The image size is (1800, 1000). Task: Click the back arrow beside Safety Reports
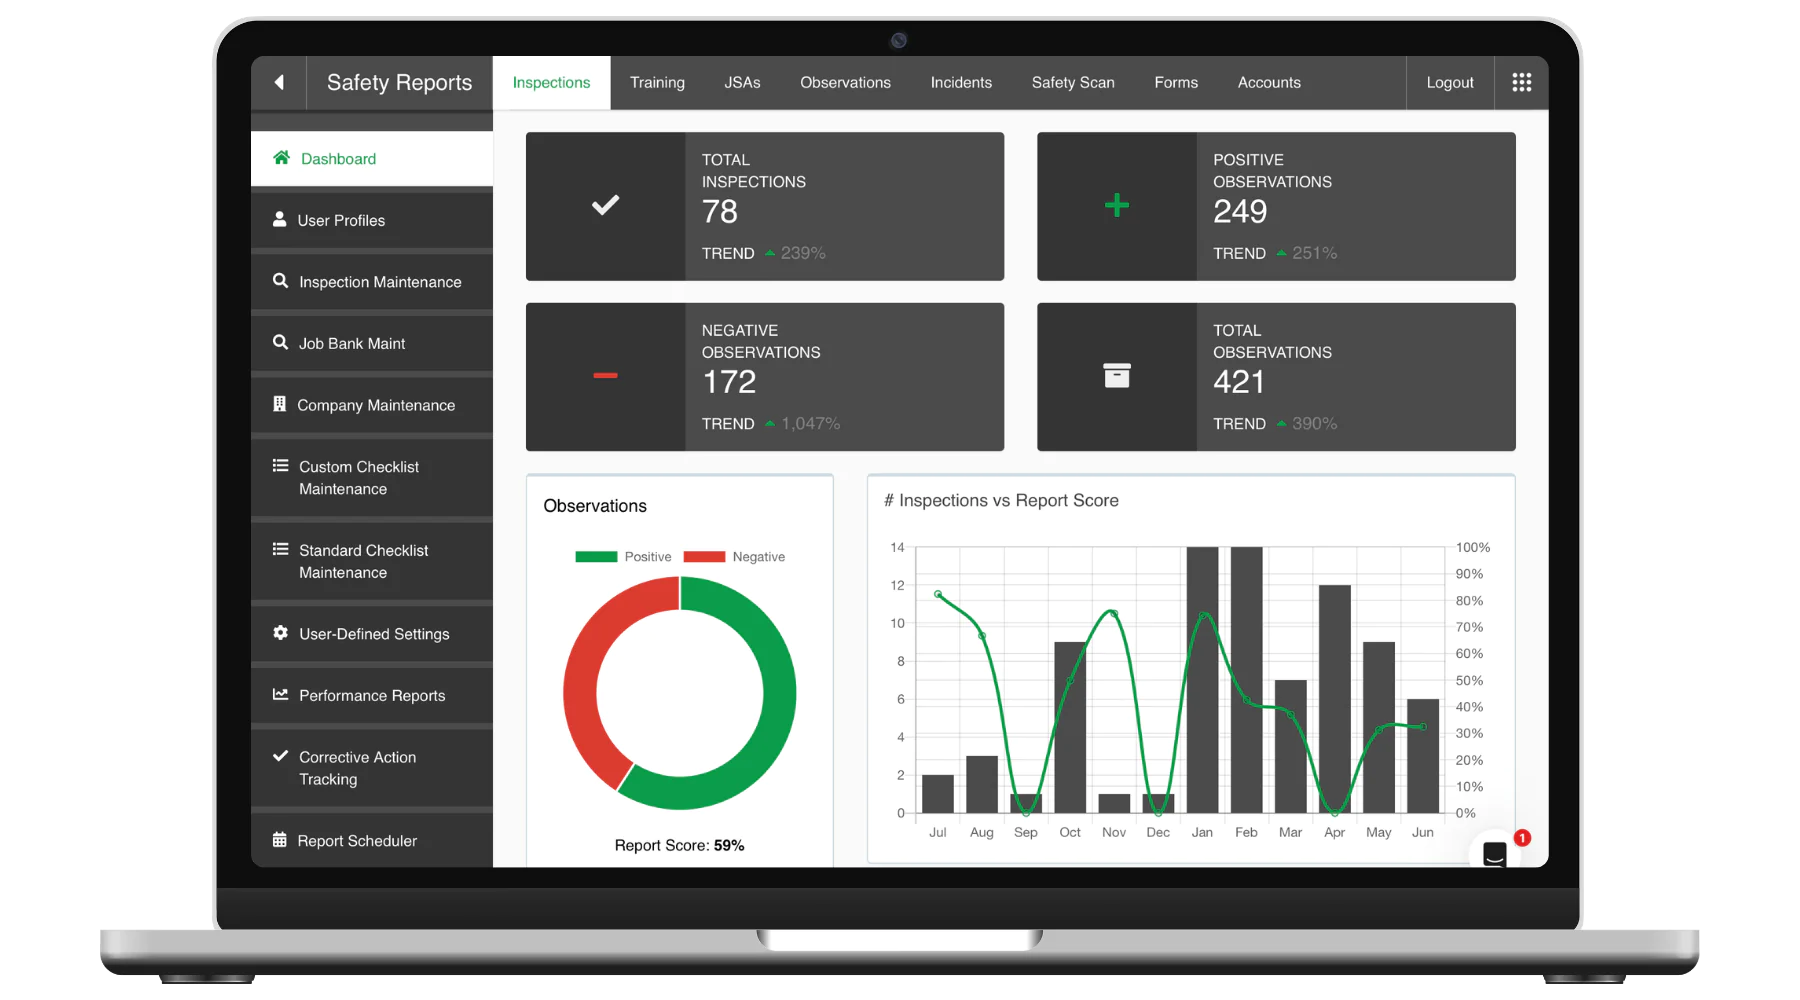coord(279,83)
